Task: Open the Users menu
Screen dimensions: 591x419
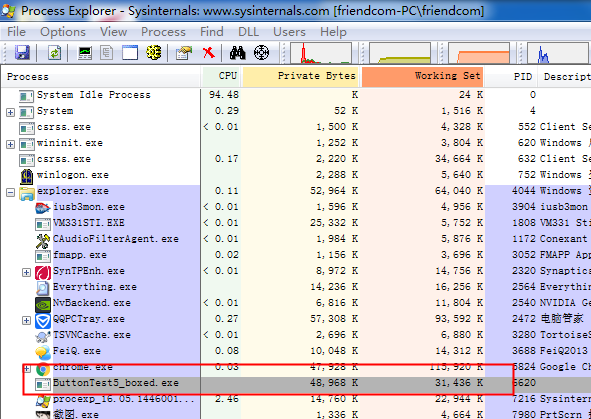Action: click(x=289, y=32)
